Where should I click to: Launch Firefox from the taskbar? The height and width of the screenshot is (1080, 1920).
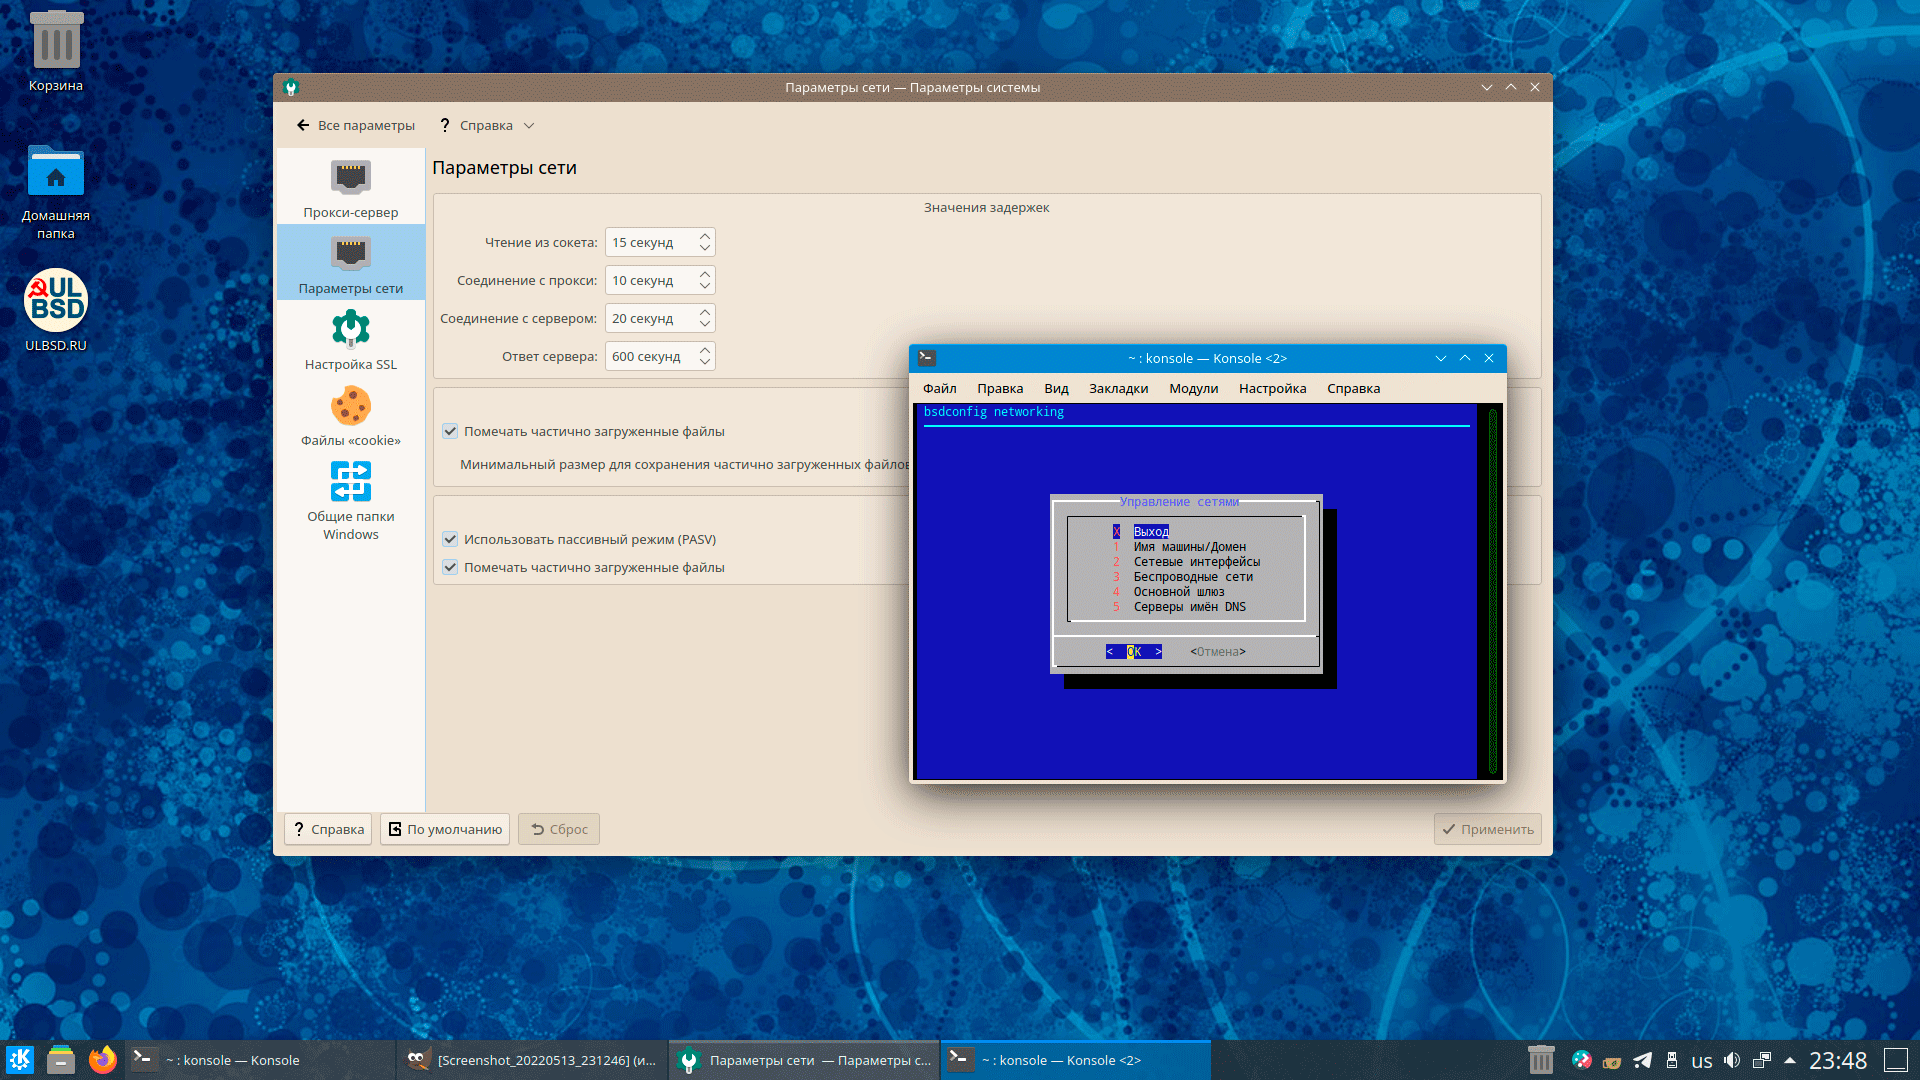tap(102, 1060)
